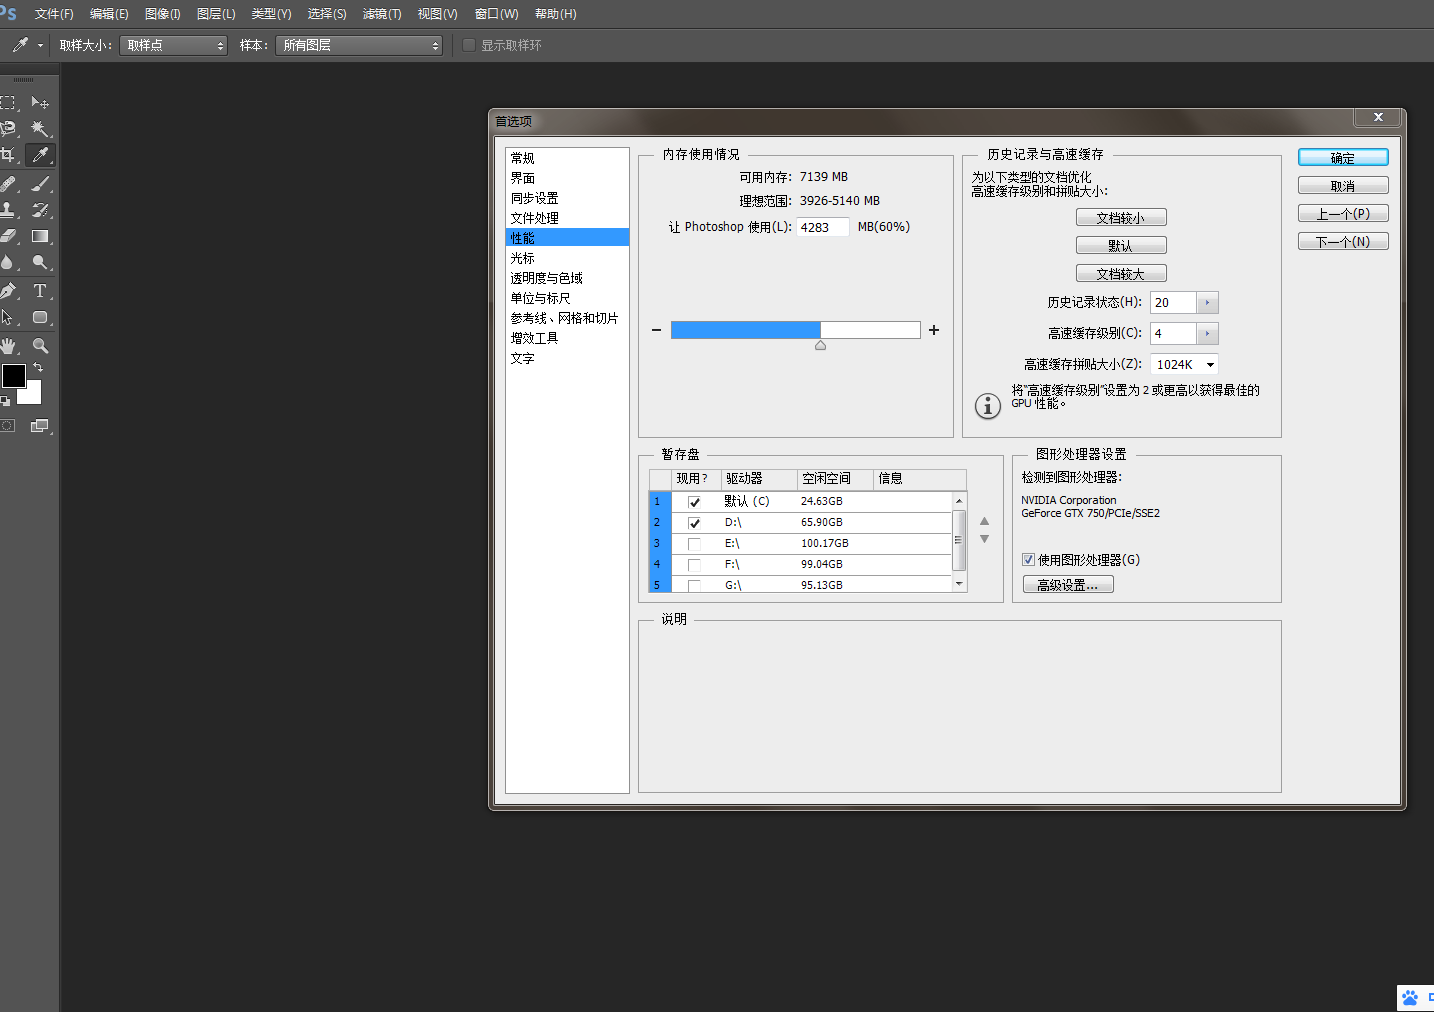1434x1012 pixels.
Task: Select the Brush tool
Action: tap(40, 184)
